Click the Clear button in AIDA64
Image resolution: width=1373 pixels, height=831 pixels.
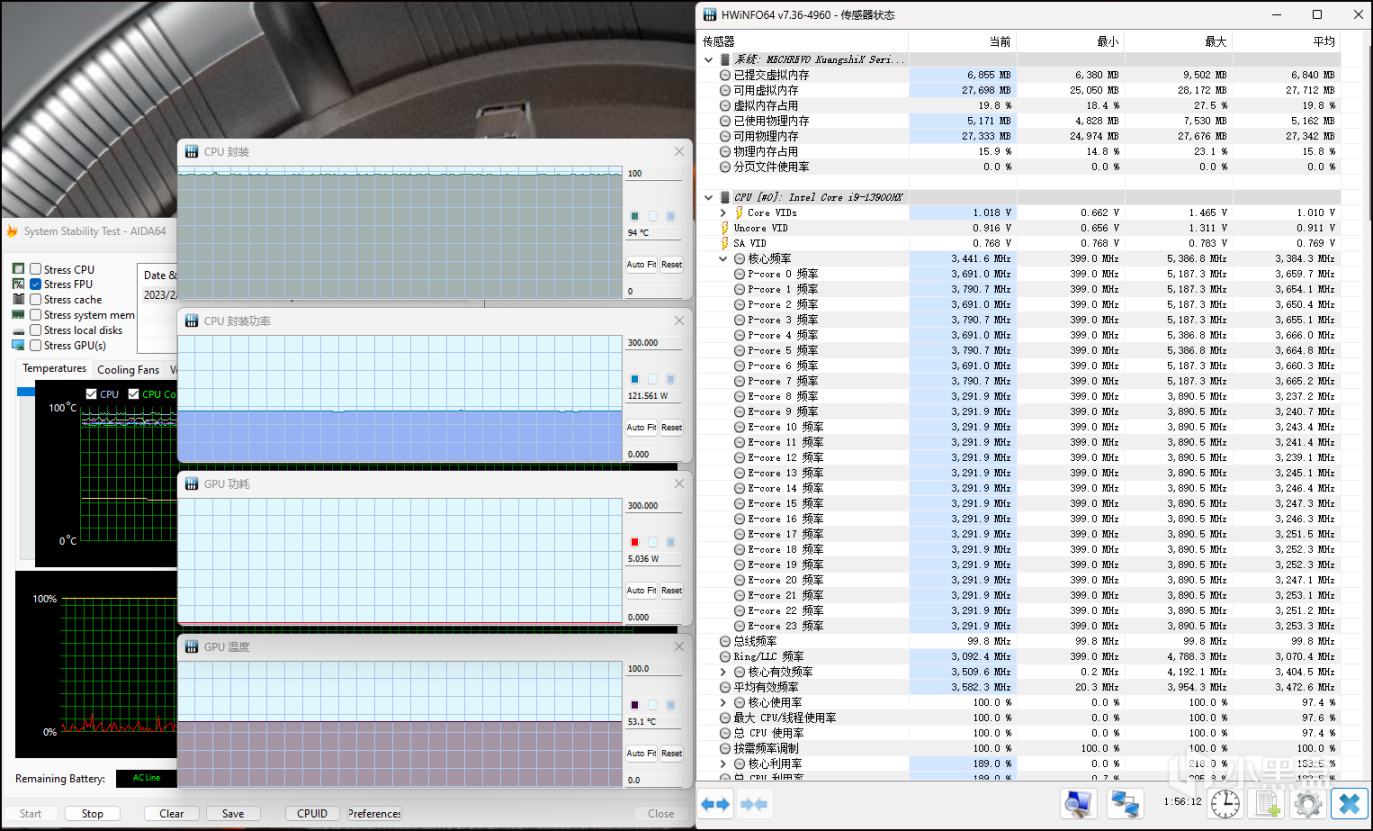[172, 814]
